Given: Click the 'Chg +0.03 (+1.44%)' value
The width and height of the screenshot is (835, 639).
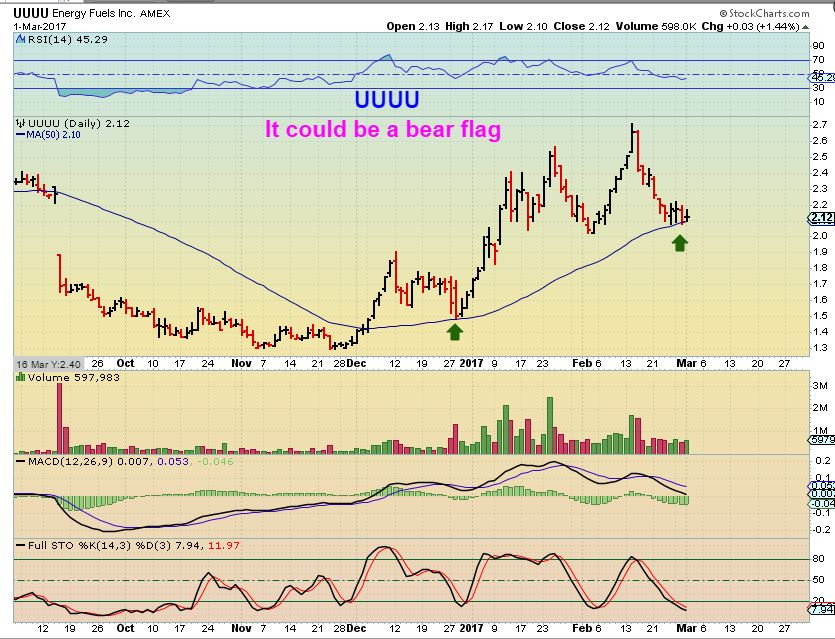Looking at the screenshot, I should [751, 26].
